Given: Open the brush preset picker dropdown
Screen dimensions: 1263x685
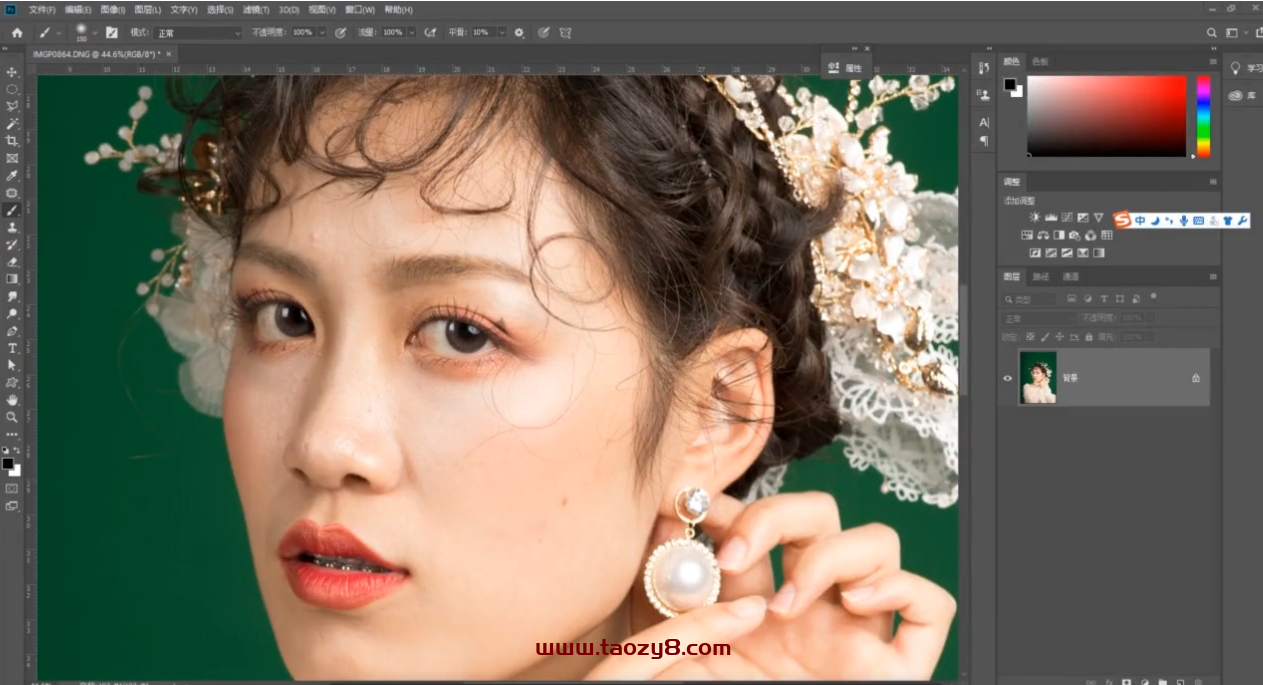Looking at the screenshot, I should pyautogui.click(x=95, y=33).
